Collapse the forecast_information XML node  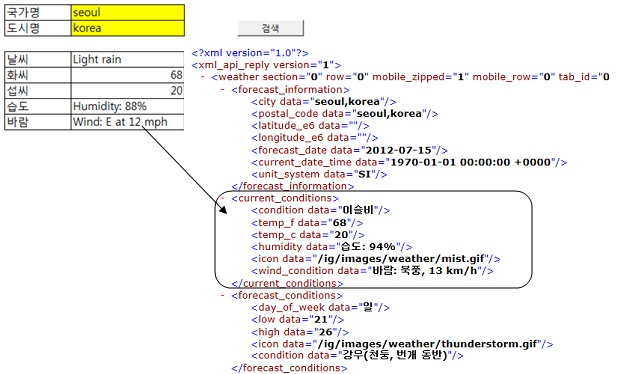(223, 89)
